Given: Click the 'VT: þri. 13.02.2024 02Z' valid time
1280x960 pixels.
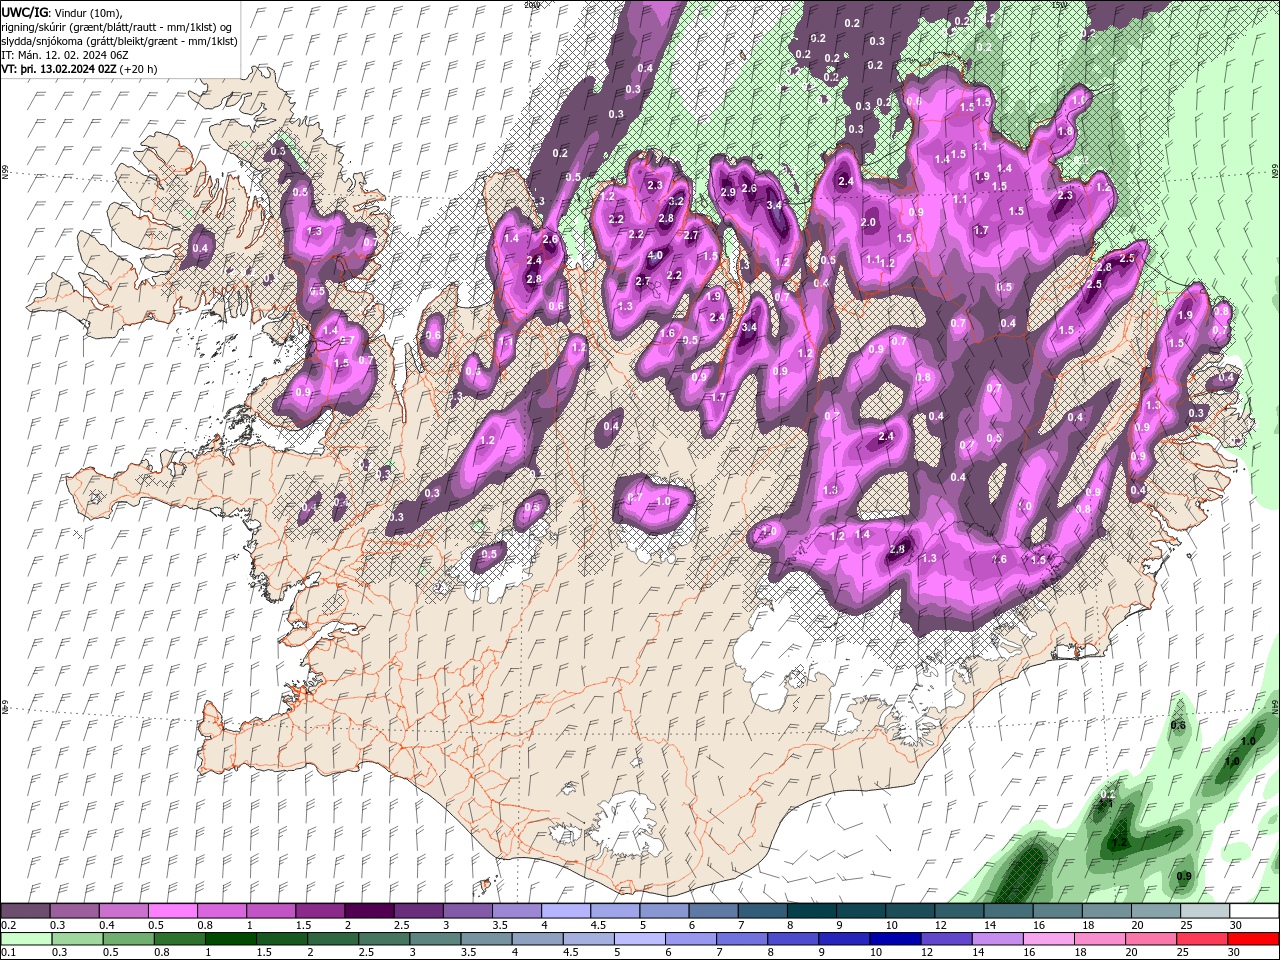Looking at the screenshot, I should tap(59, 70).
